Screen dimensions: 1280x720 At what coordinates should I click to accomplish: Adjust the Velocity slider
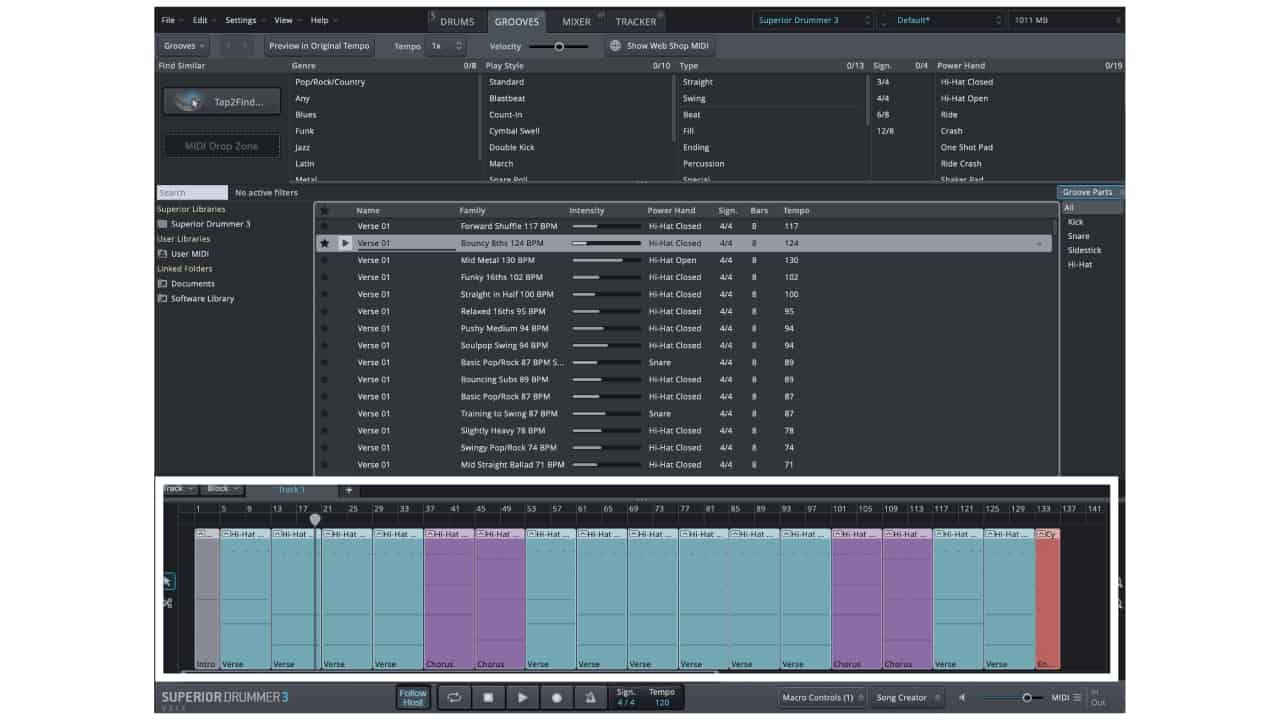559,46
